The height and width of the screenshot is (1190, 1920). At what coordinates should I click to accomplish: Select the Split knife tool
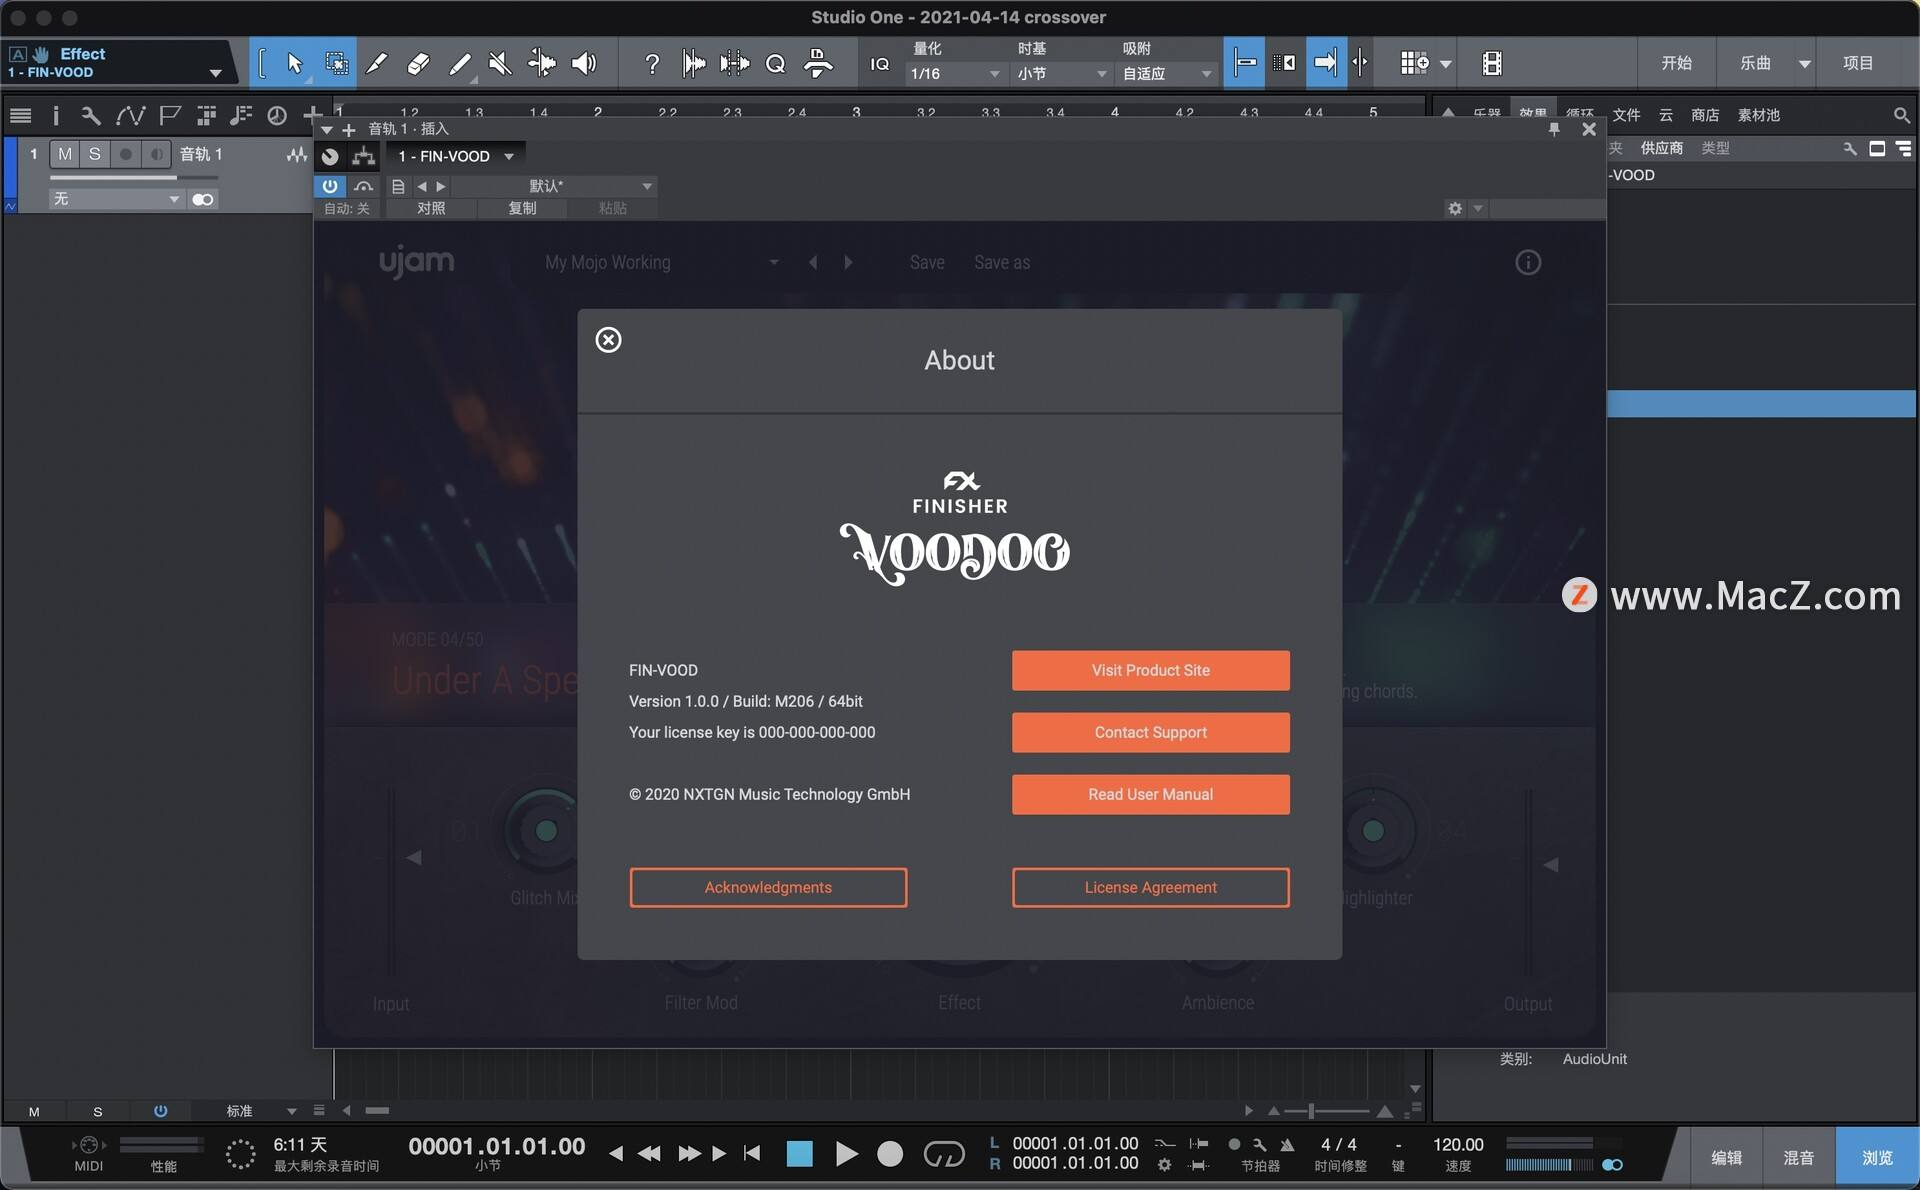[377, 63]
